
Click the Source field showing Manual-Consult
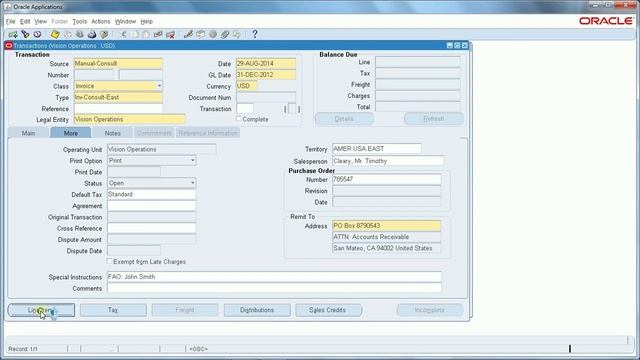(118, 64)
